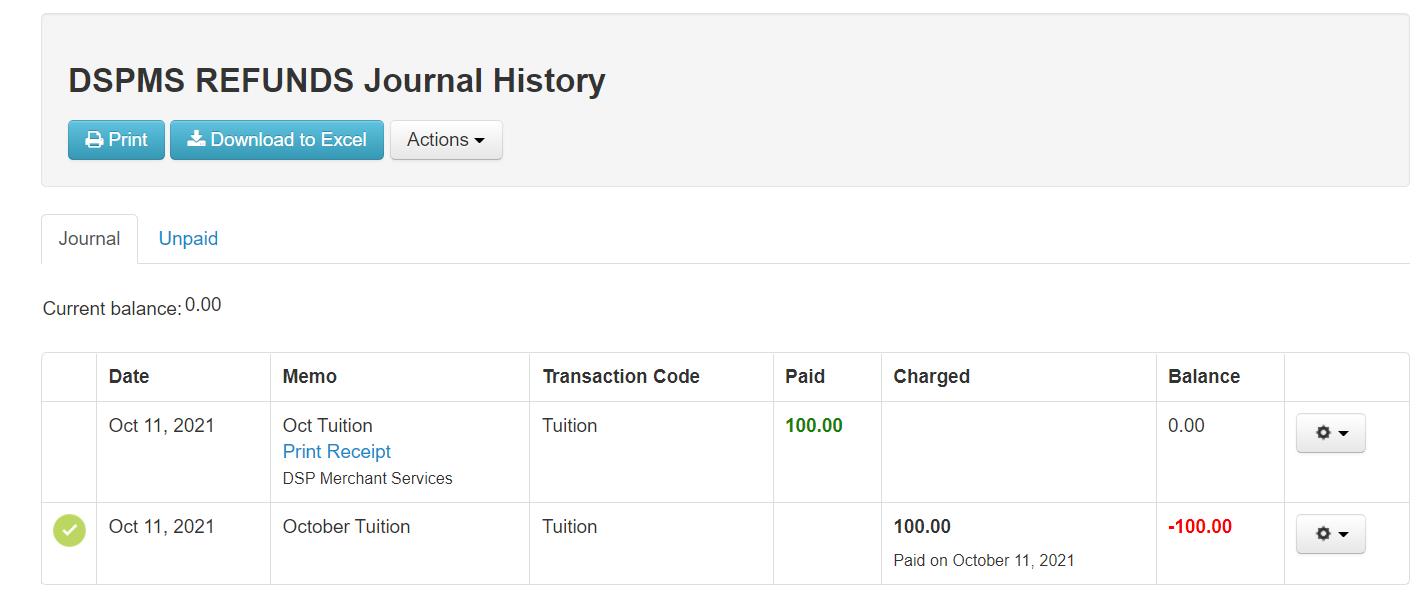The height and width of the screenshot is (606, 1427).
Task: Click 'DSP Merchant Services' text
Action: (x=368, y=479)
